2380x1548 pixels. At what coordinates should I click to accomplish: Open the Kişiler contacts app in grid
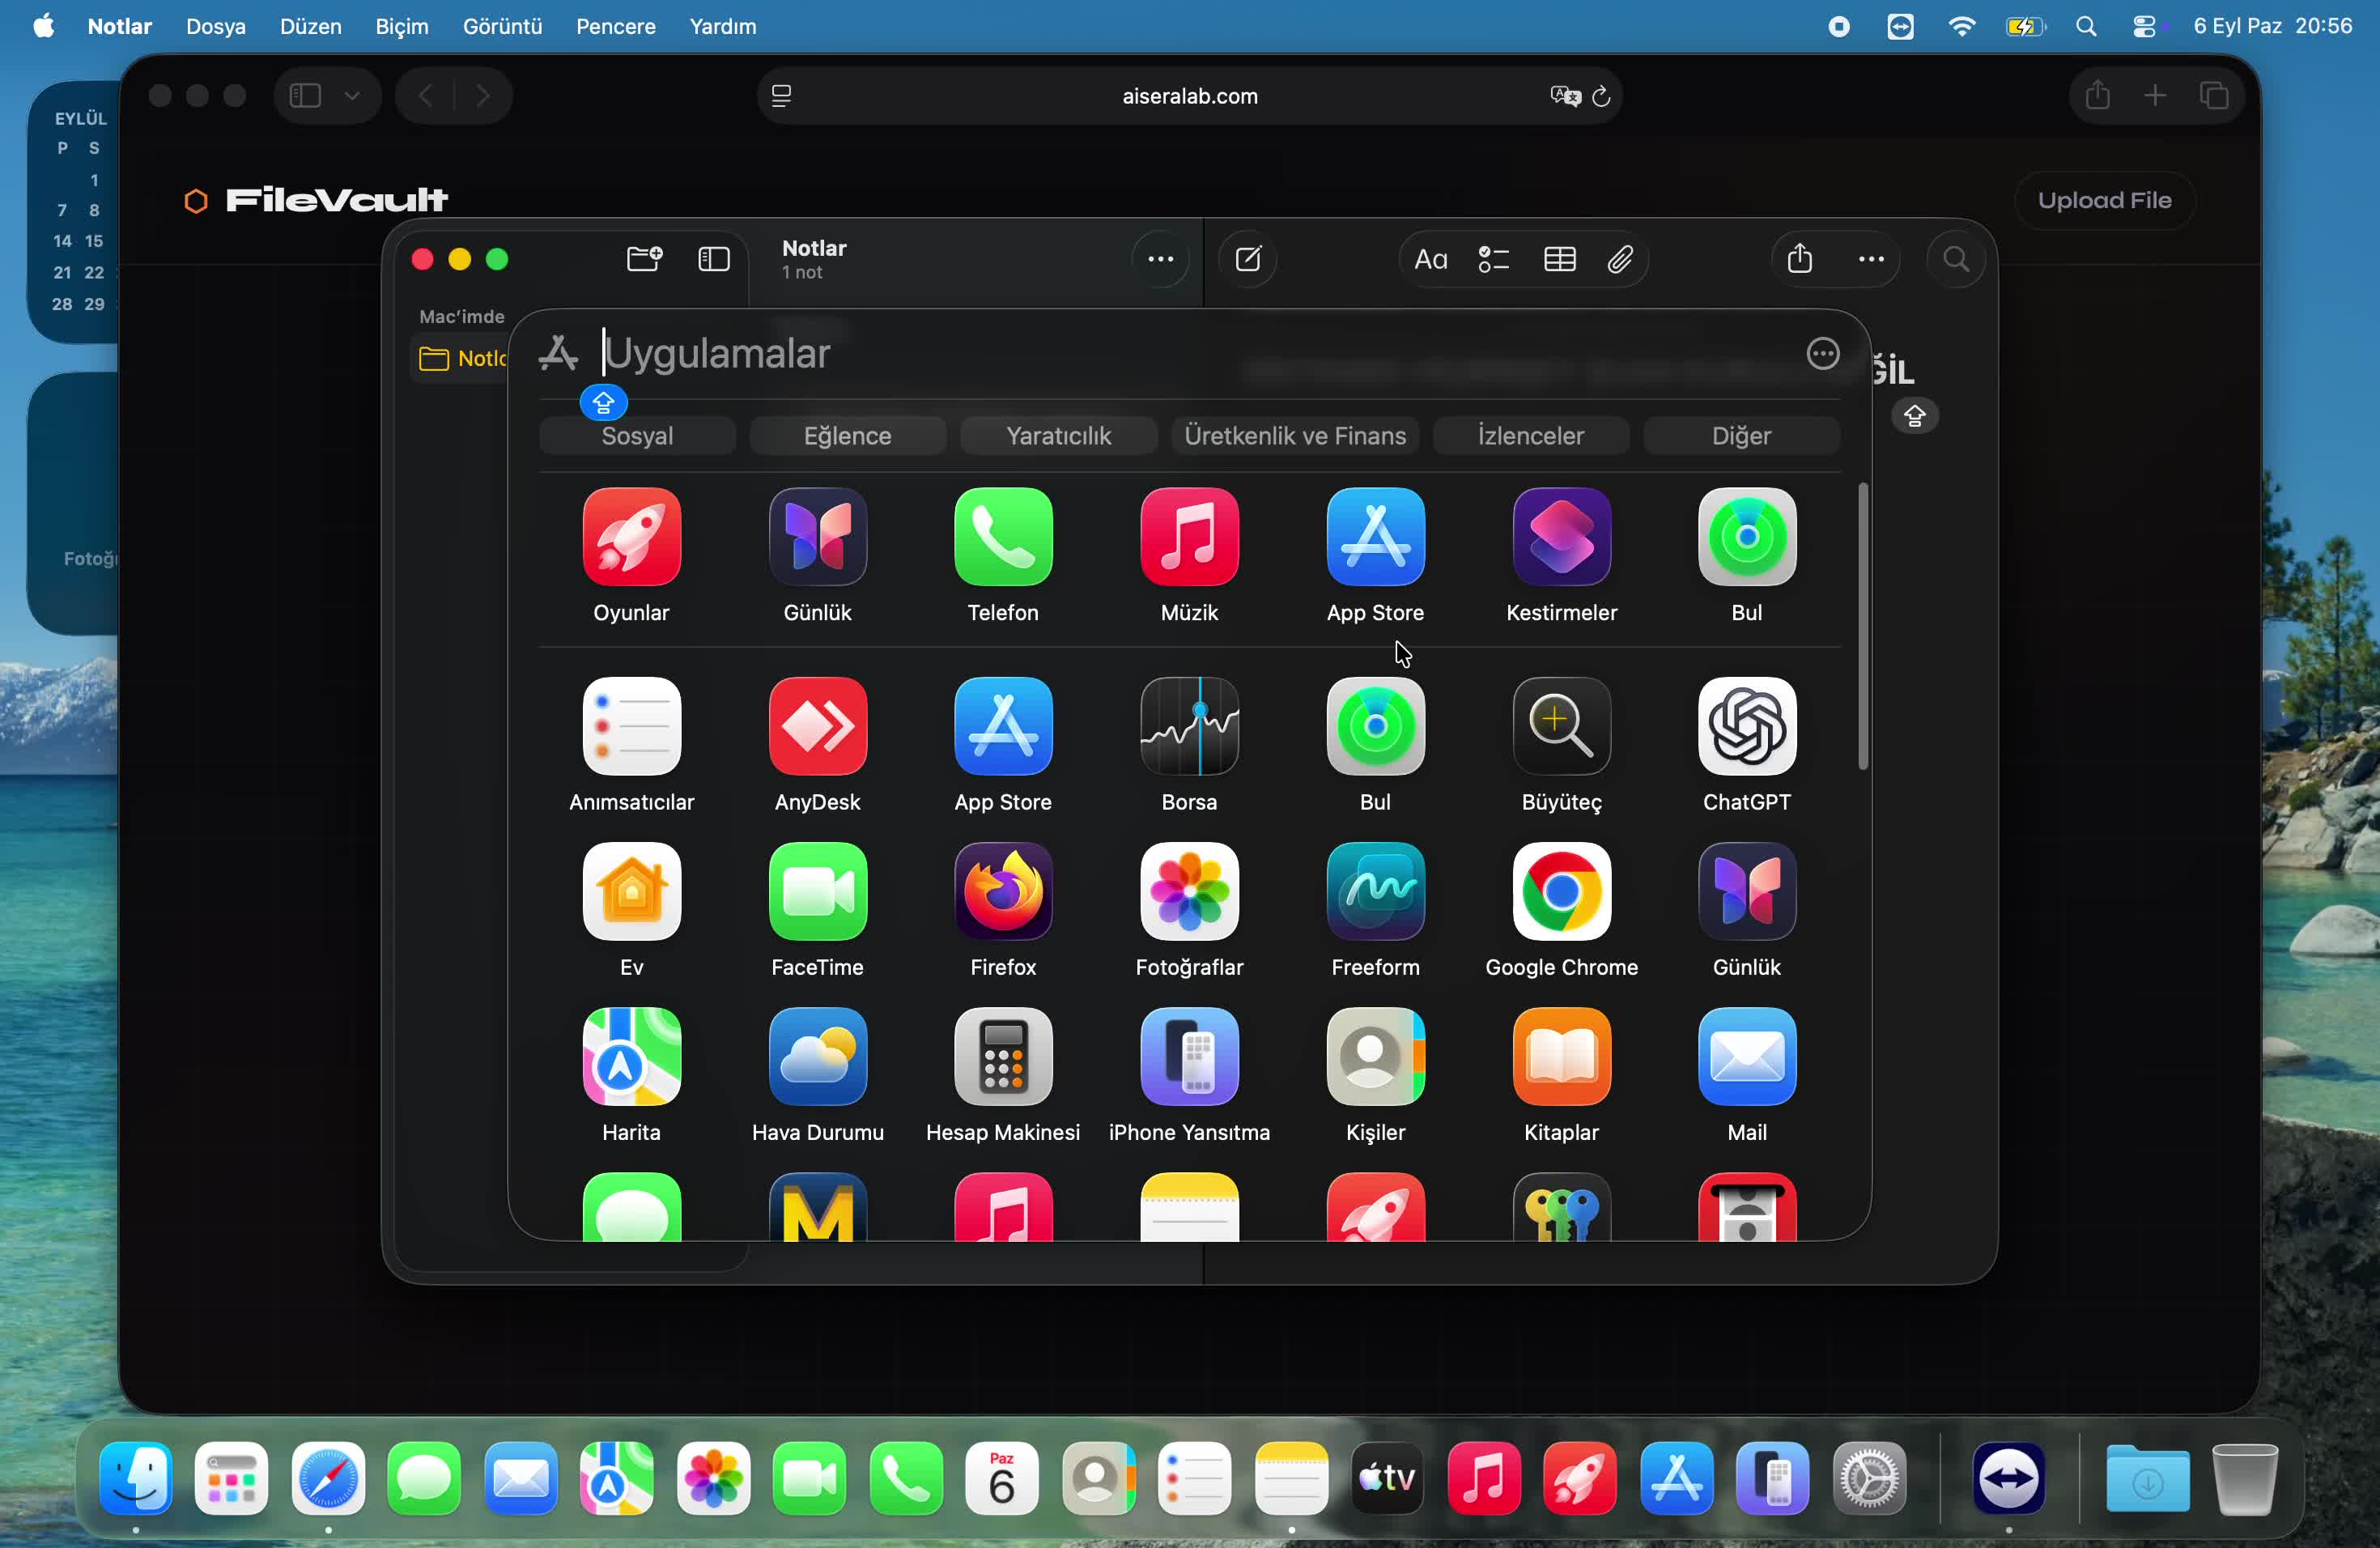(1375, 1057)
